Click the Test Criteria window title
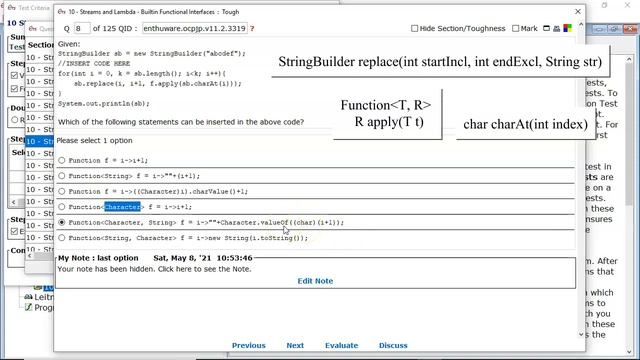Image resolution: width=640 pixels, height=360 pixels. [34, 8]
